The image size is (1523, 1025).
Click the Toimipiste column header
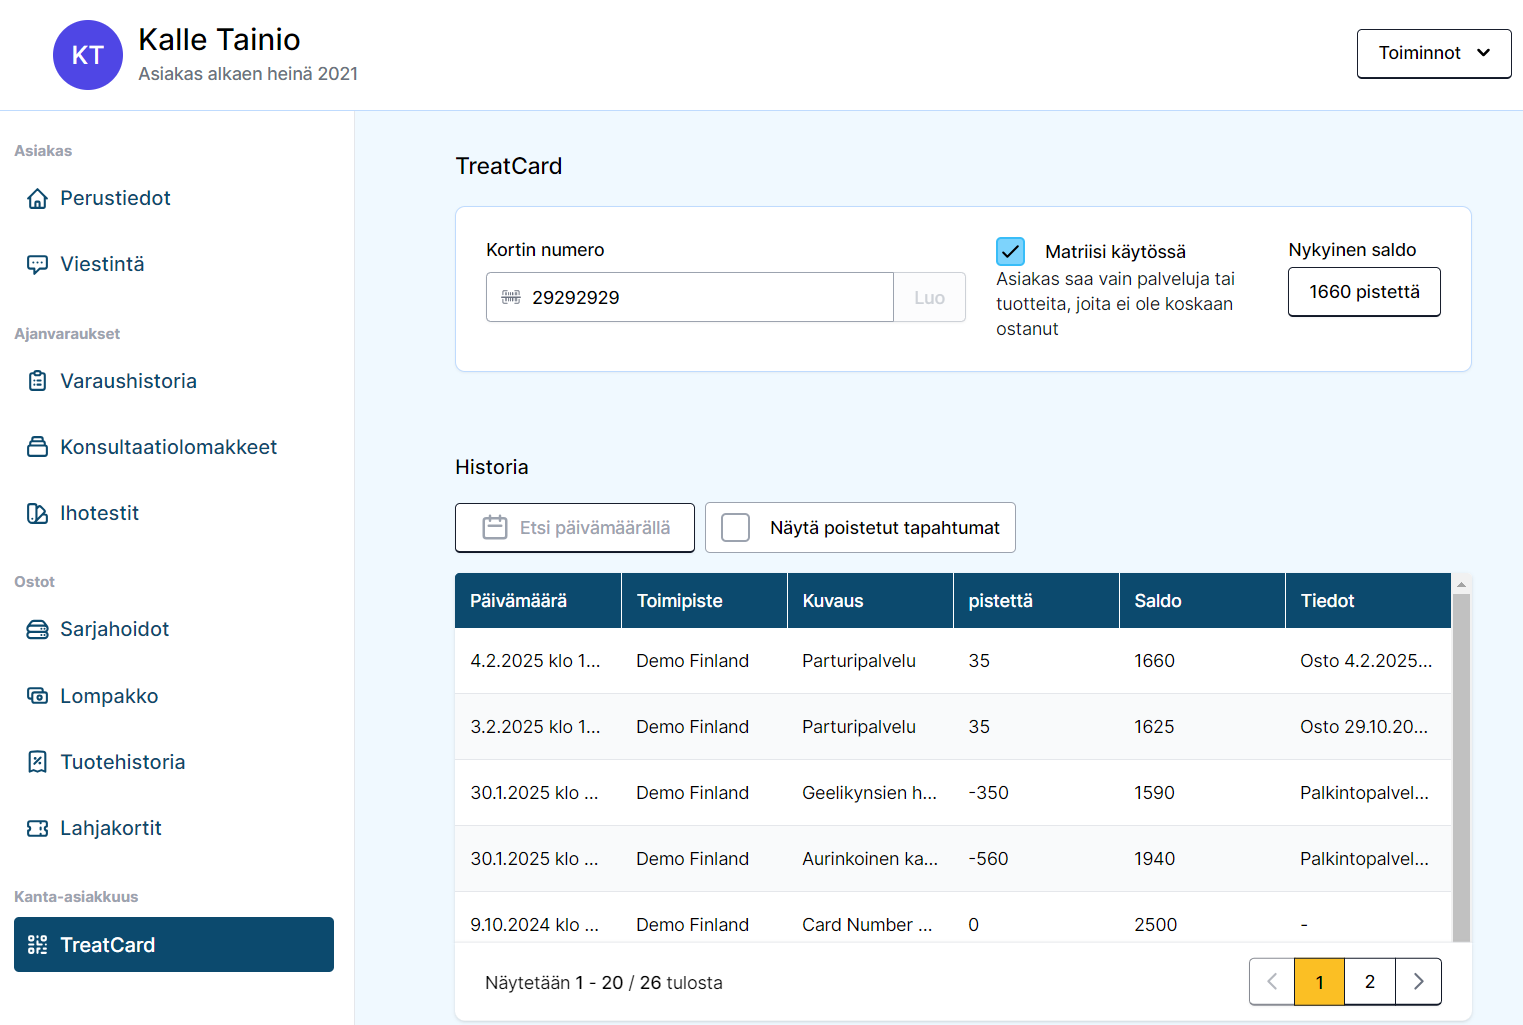[704, 601]
